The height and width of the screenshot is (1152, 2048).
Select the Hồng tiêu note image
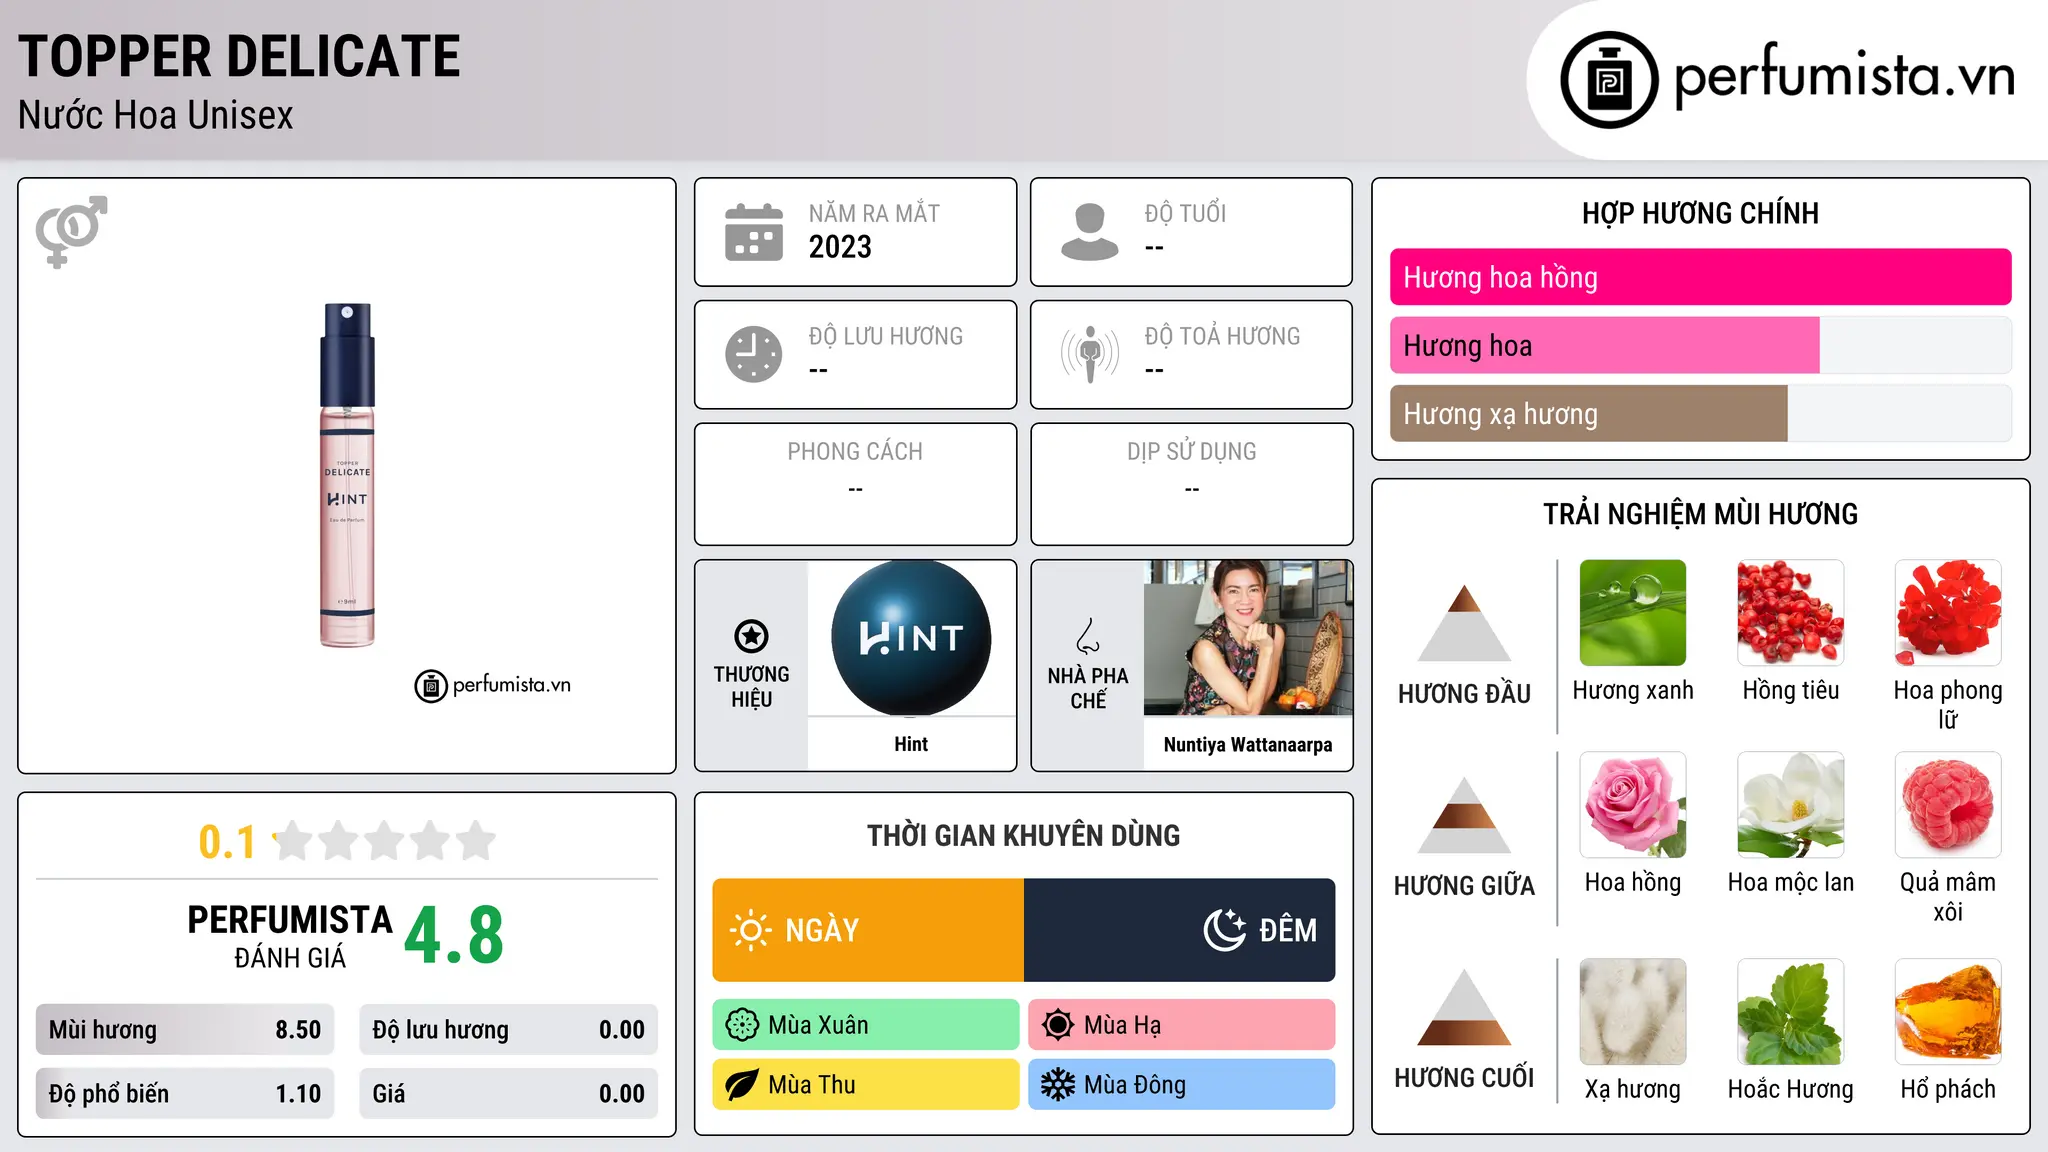1791,613
